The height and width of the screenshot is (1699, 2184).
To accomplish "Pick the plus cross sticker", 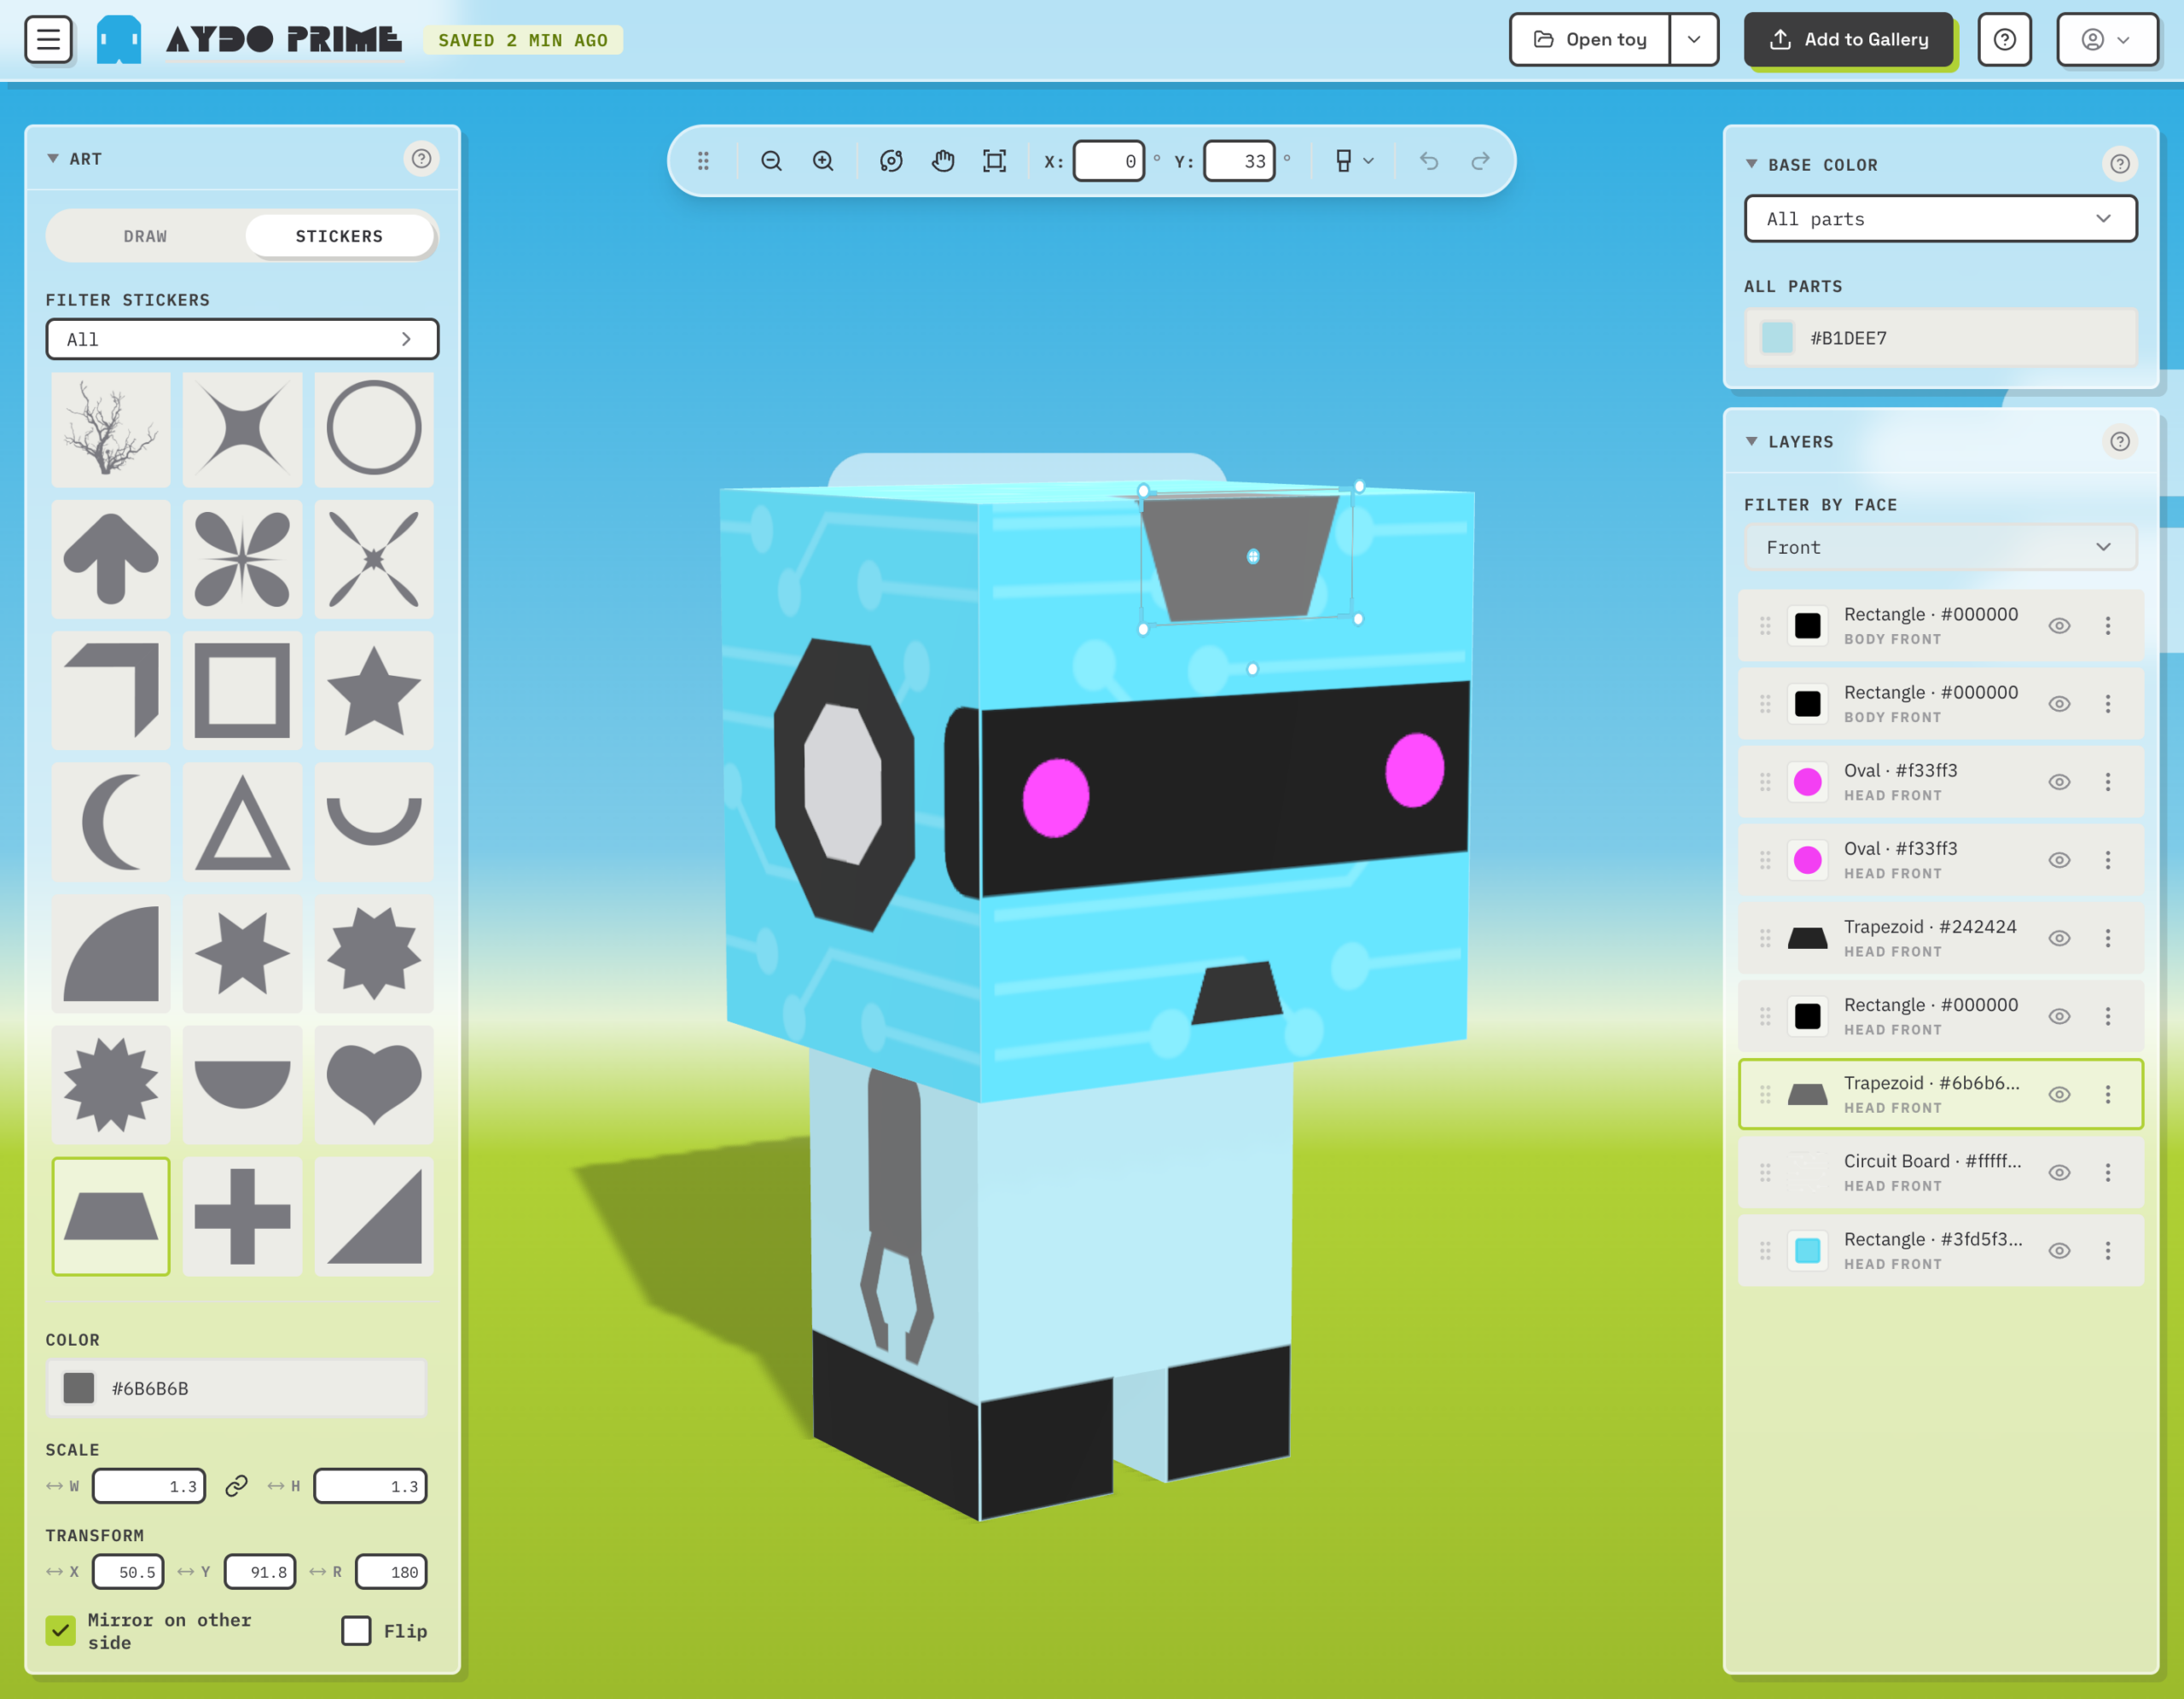I will tap(242, 1217).
